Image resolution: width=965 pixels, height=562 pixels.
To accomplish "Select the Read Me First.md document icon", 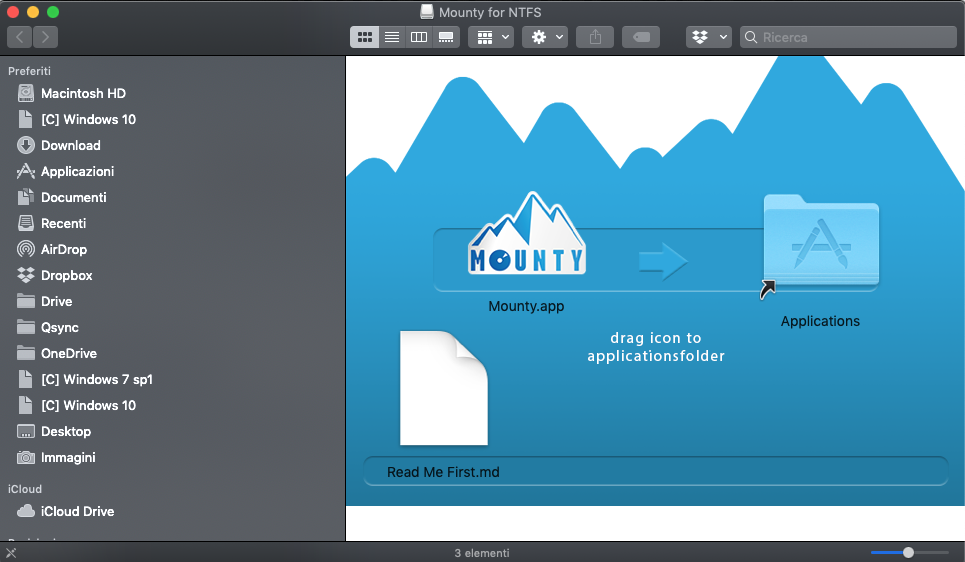I will [444, 388].
